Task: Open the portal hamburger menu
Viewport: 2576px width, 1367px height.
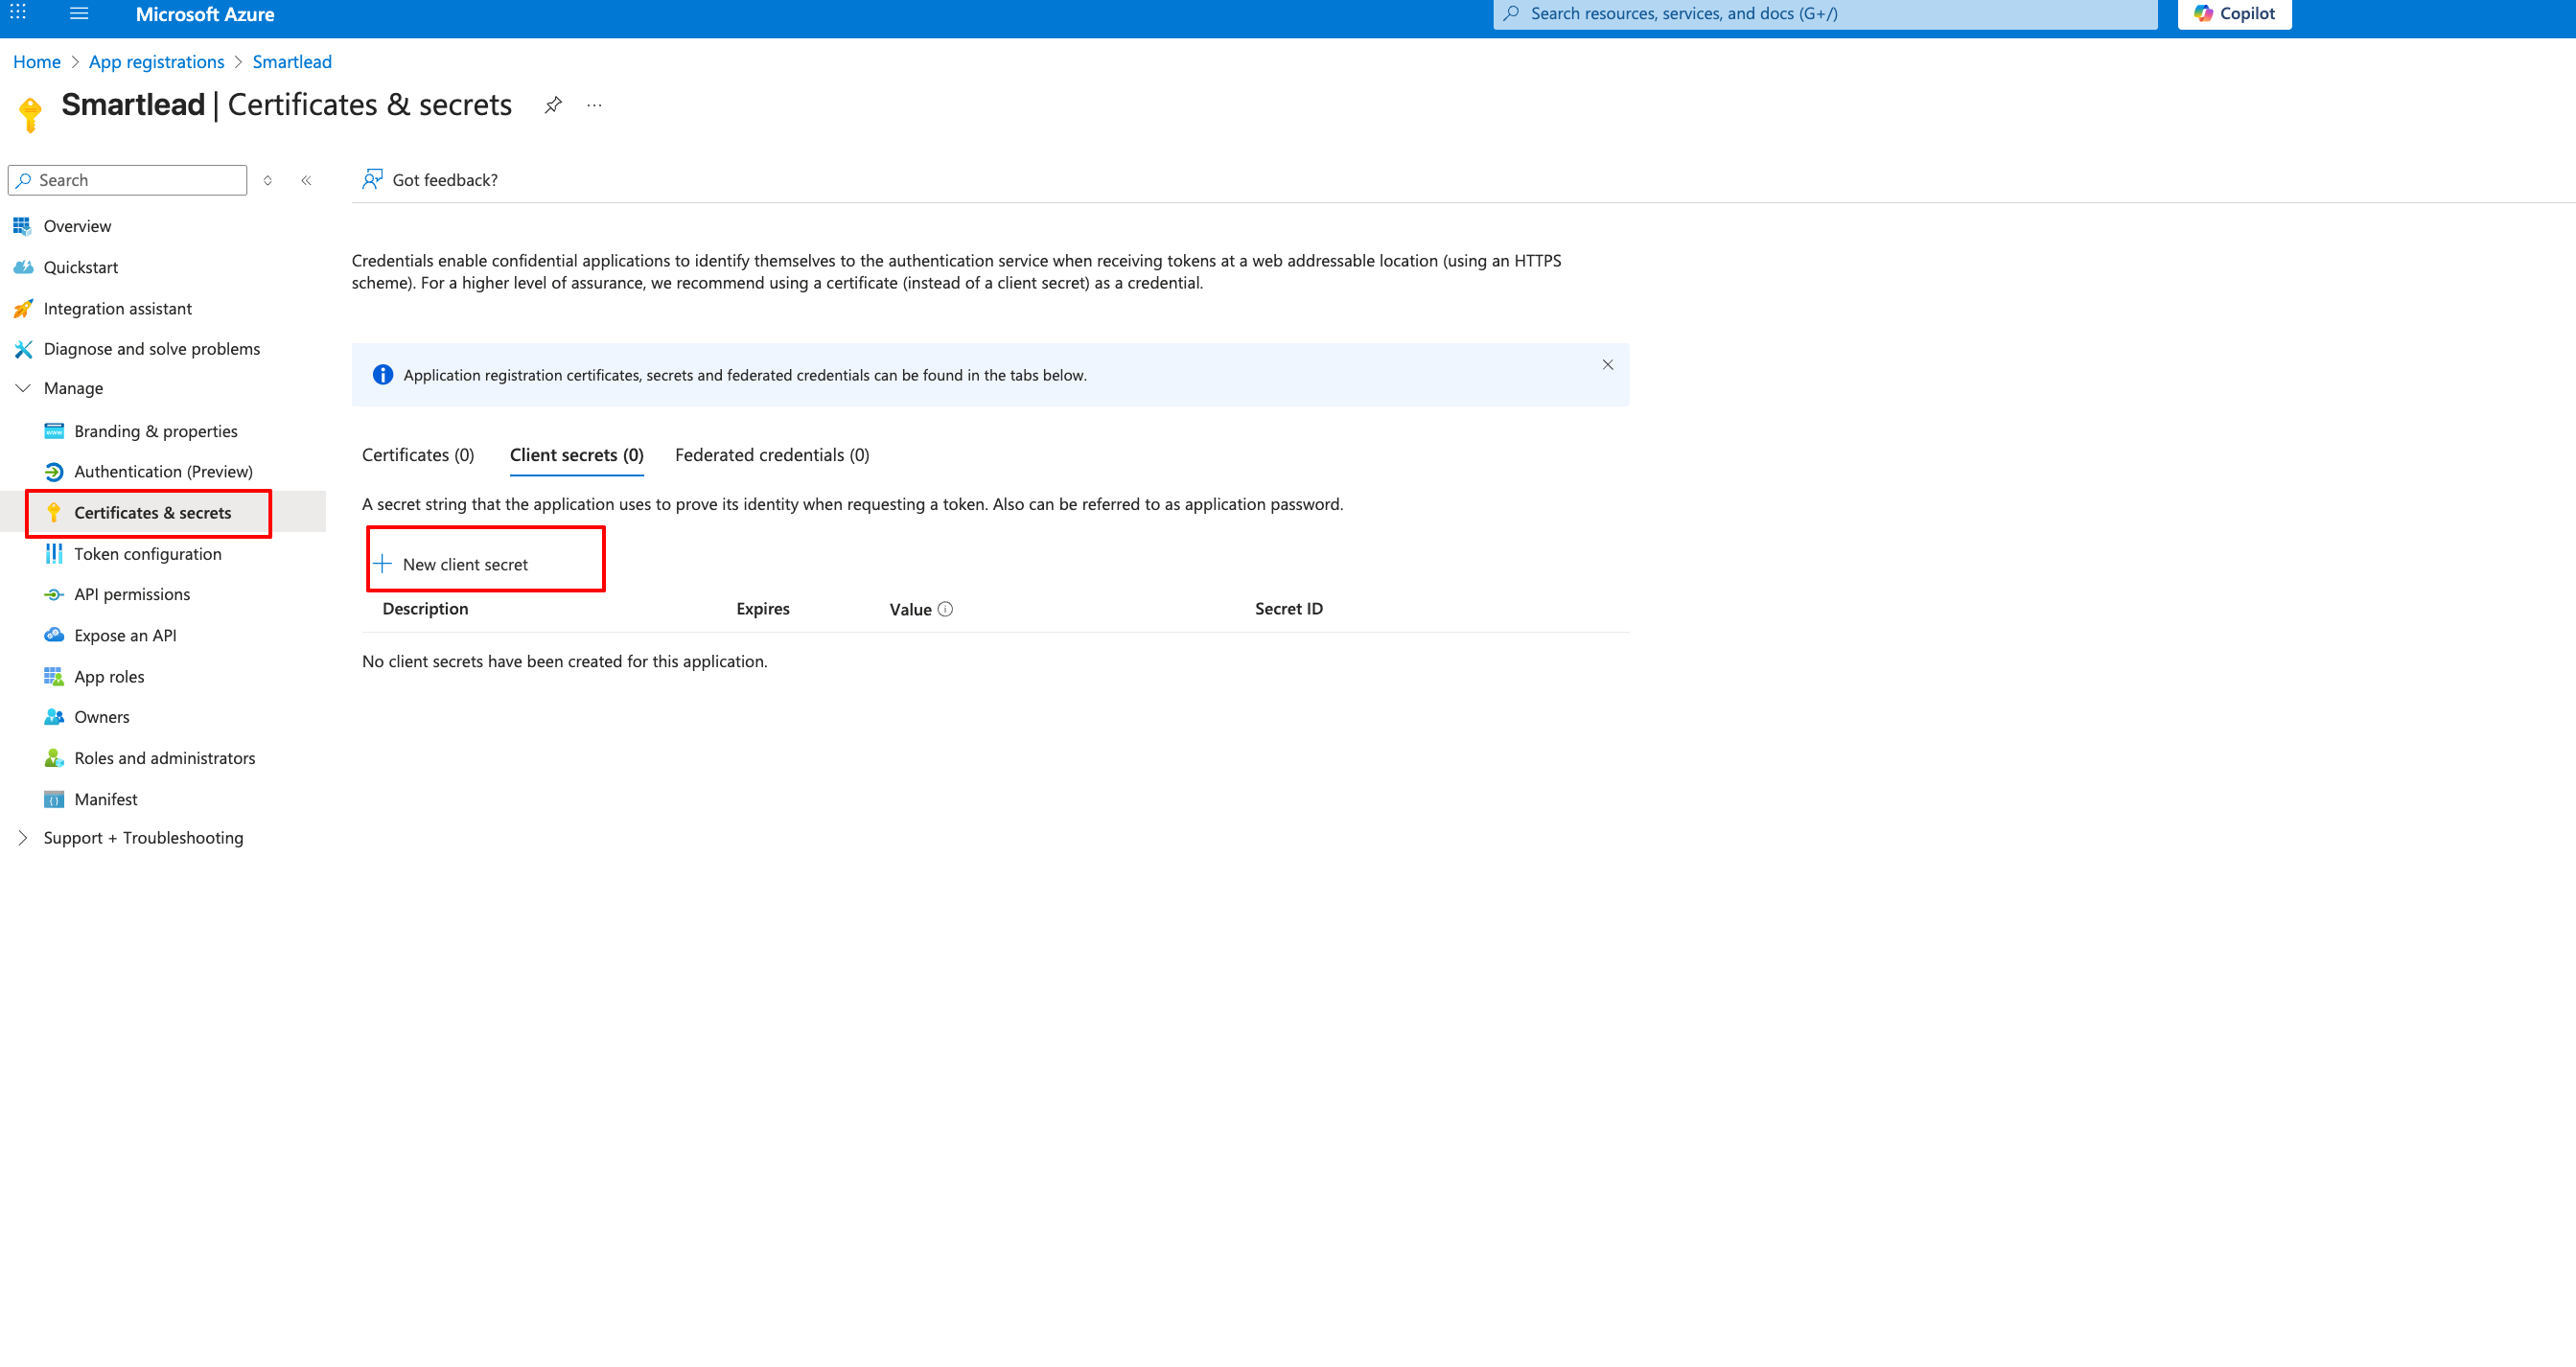Action: tap(79, 13)
